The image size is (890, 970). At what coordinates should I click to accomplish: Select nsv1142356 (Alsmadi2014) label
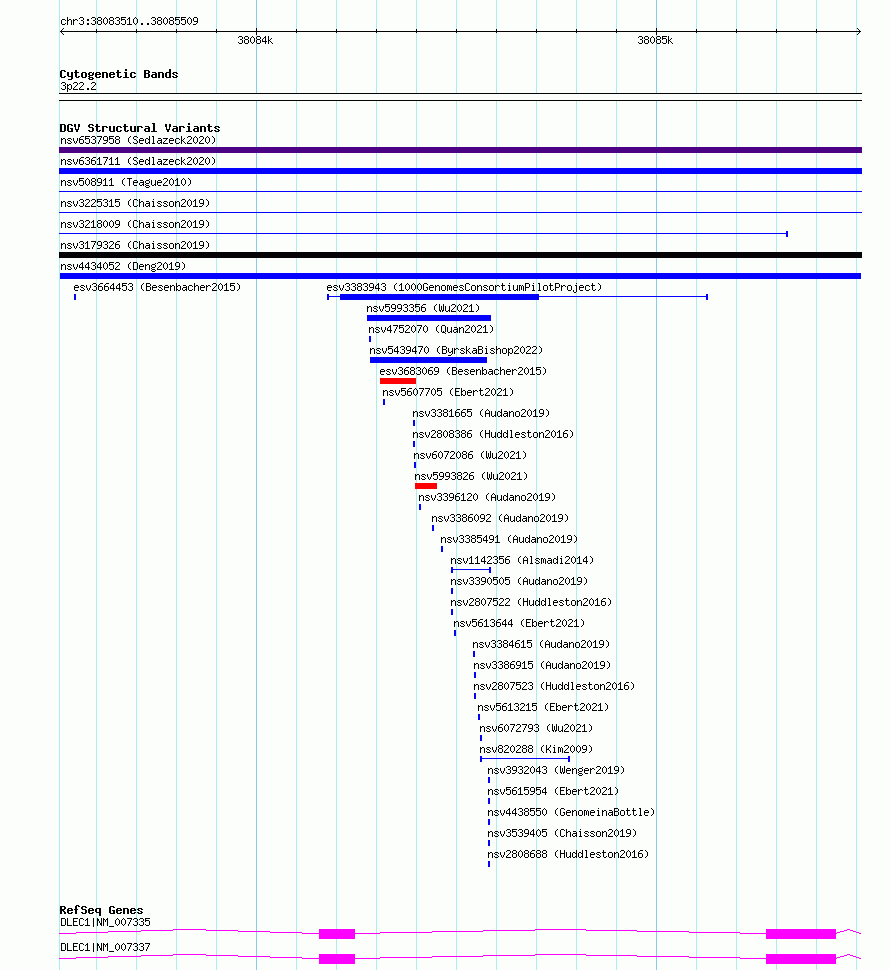tap(522, 561)
